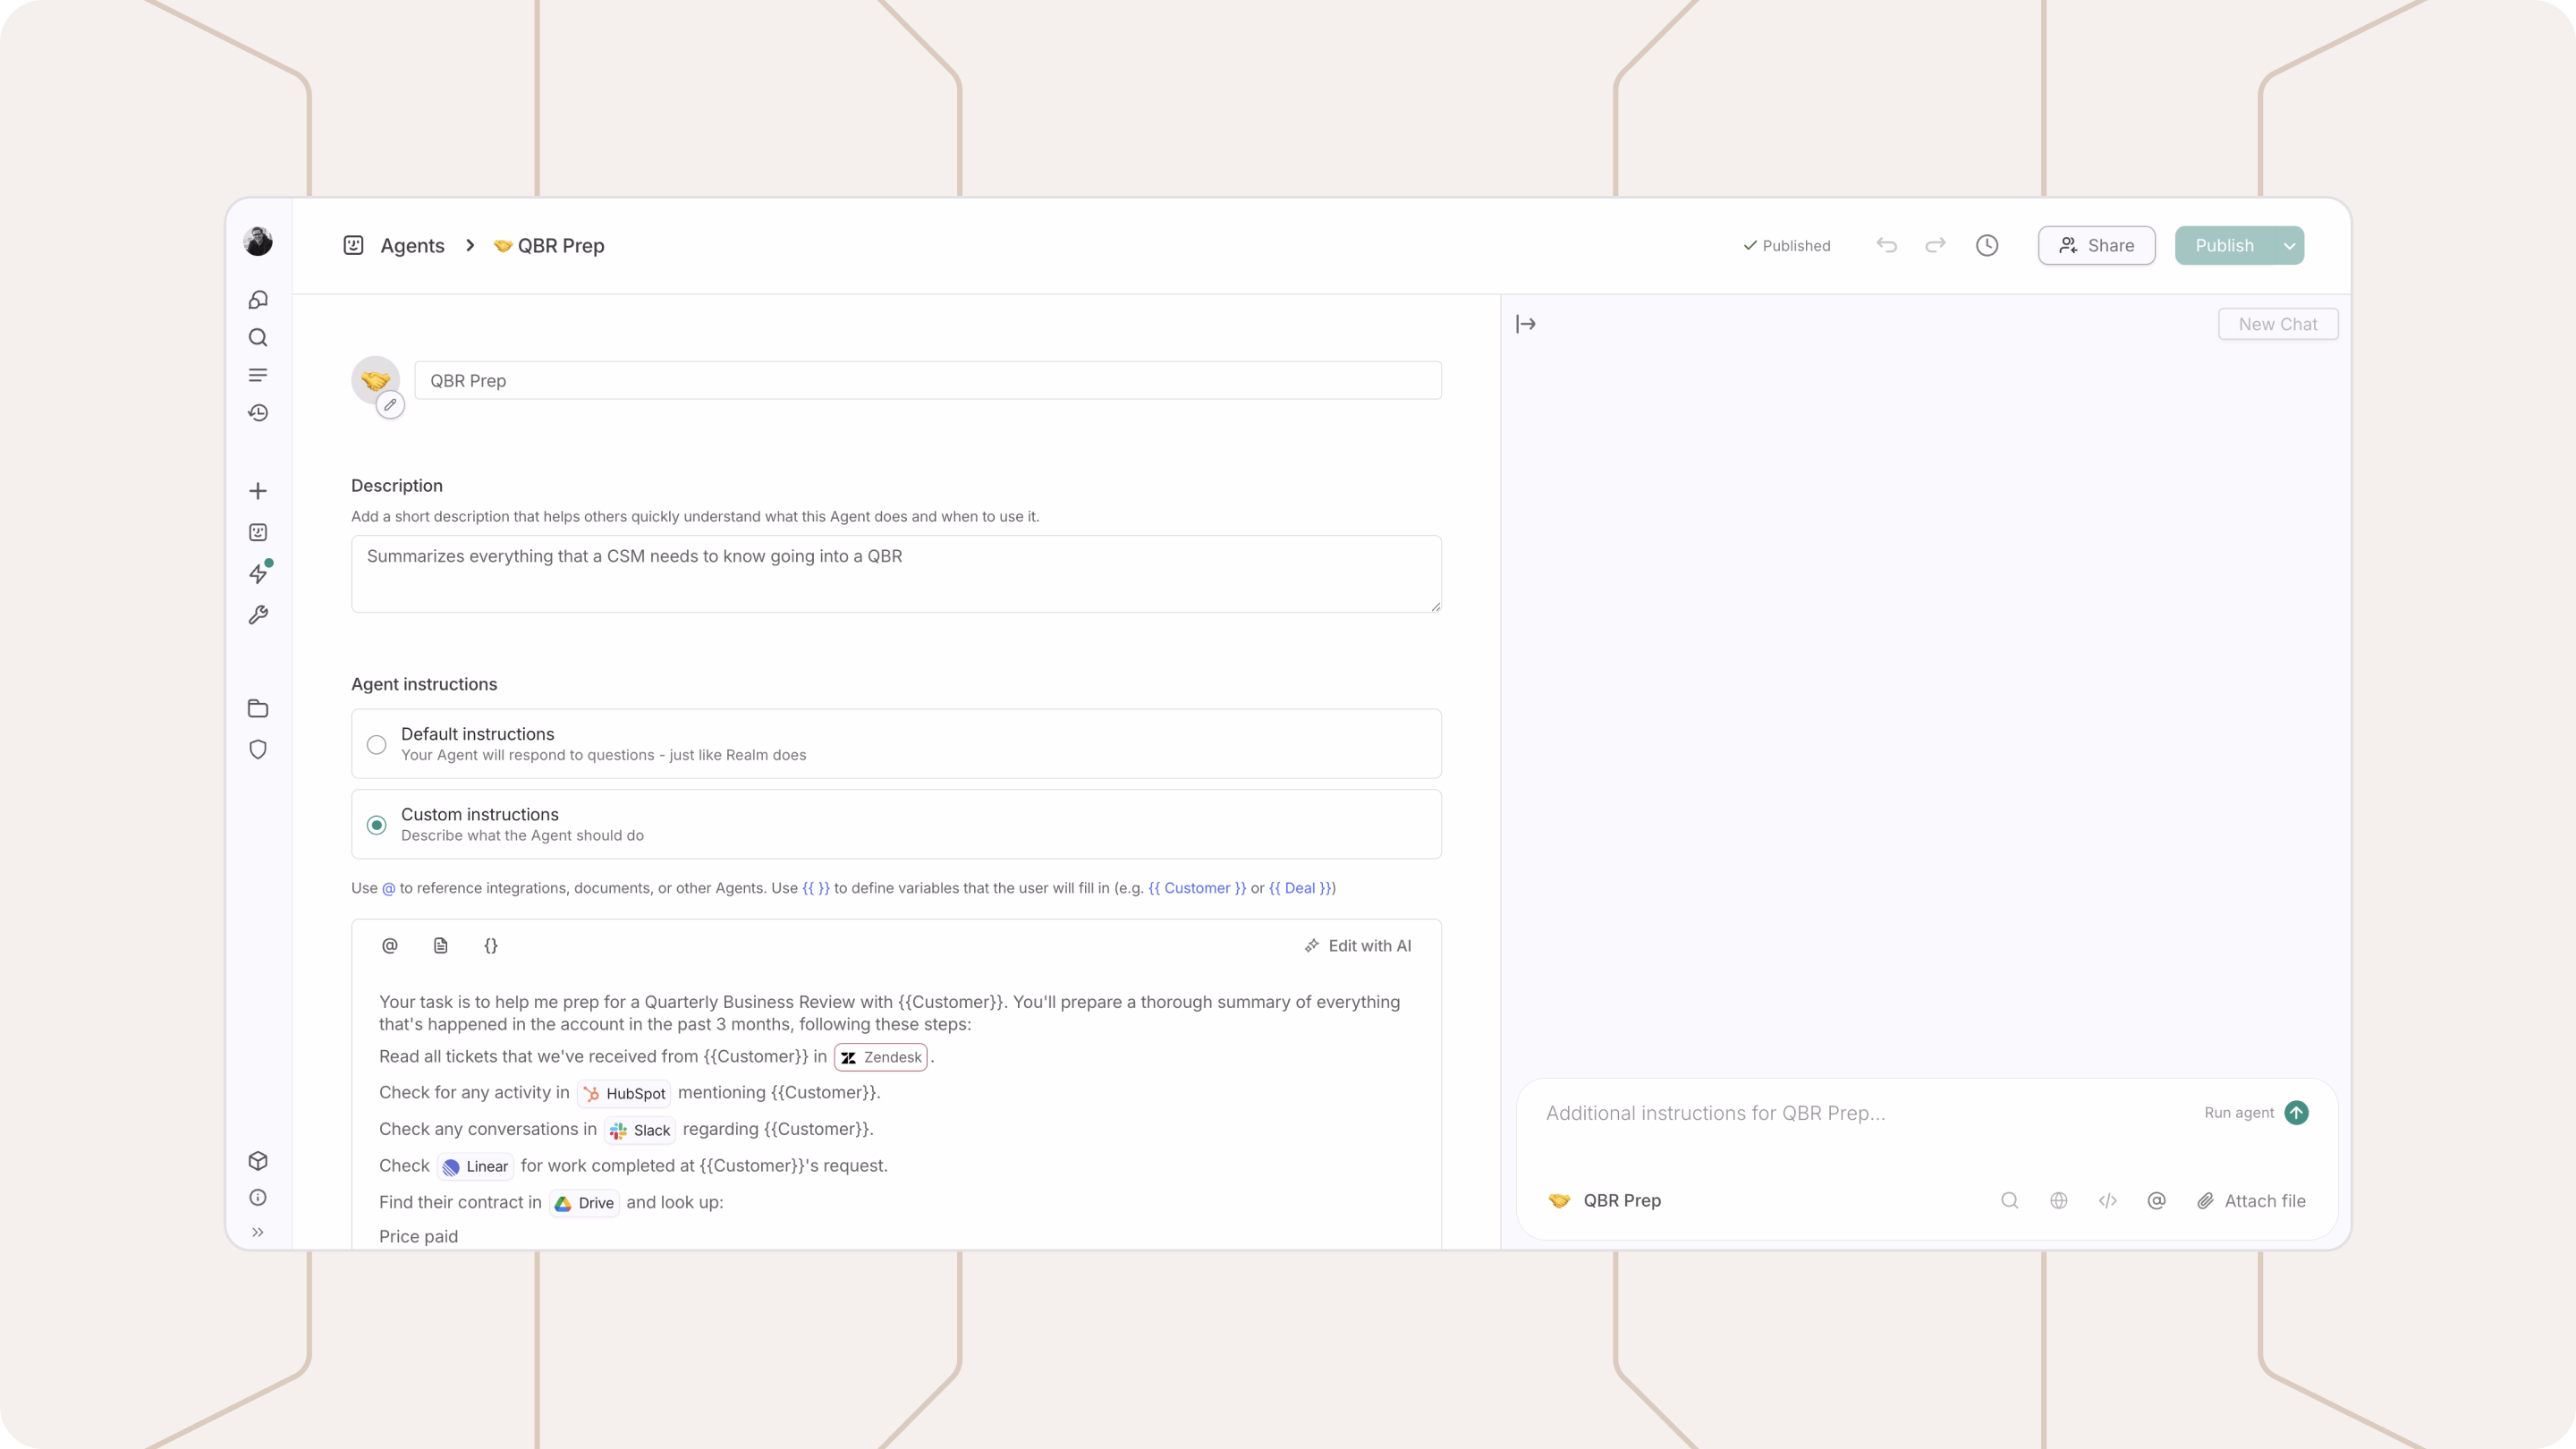Click the Description text area
The image size is (2576, 1449).
click(895, 573)
